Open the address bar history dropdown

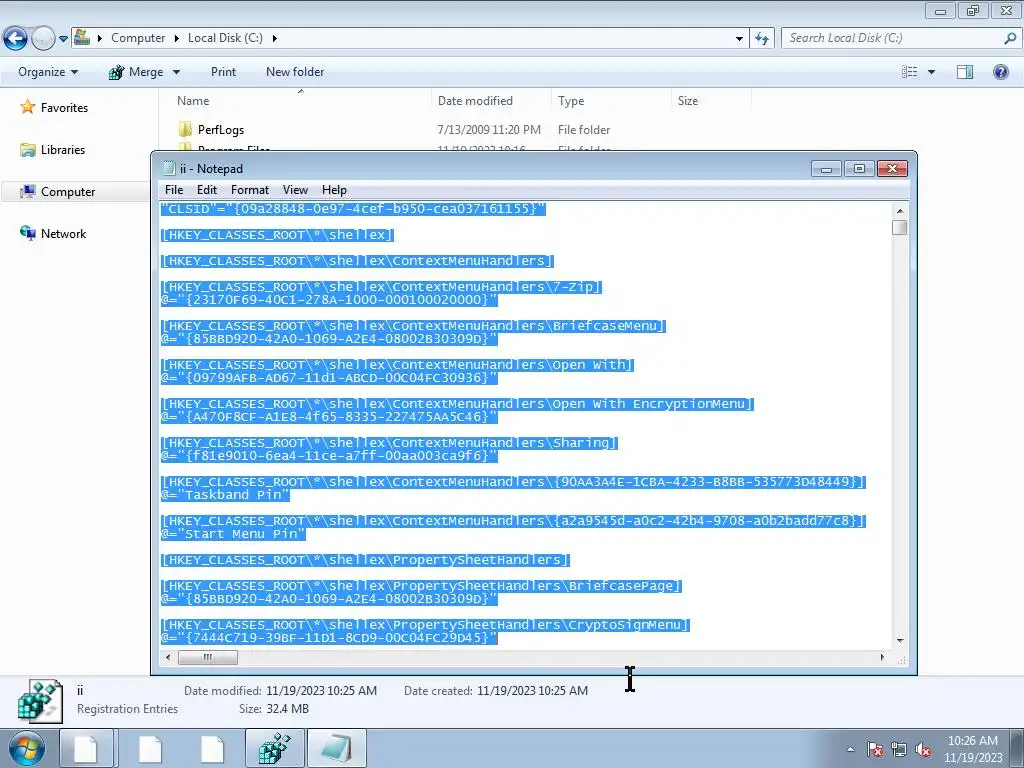739,39
